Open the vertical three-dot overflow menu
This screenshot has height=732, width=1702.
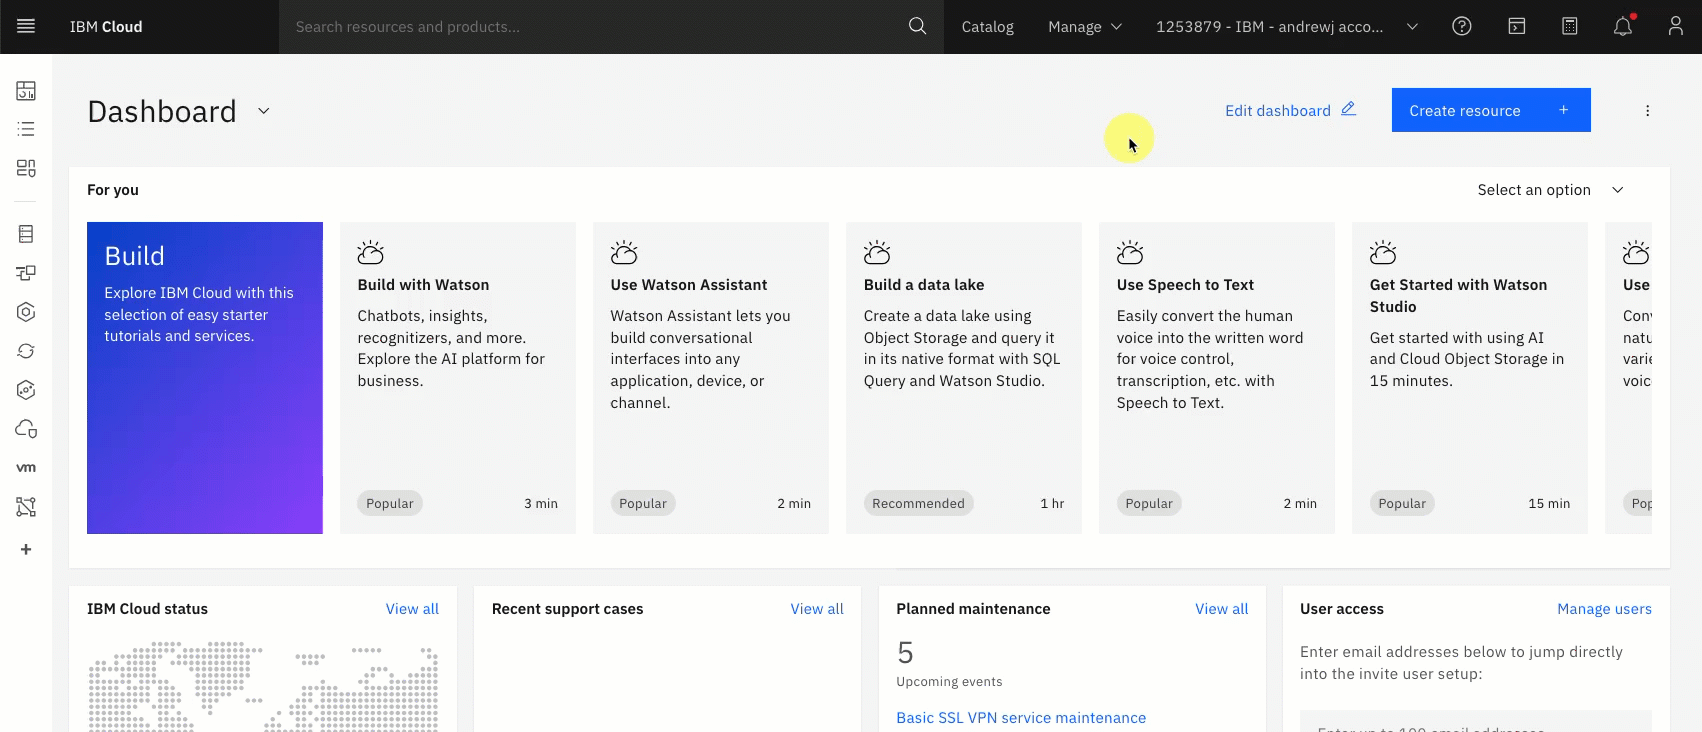point(1647,111)
